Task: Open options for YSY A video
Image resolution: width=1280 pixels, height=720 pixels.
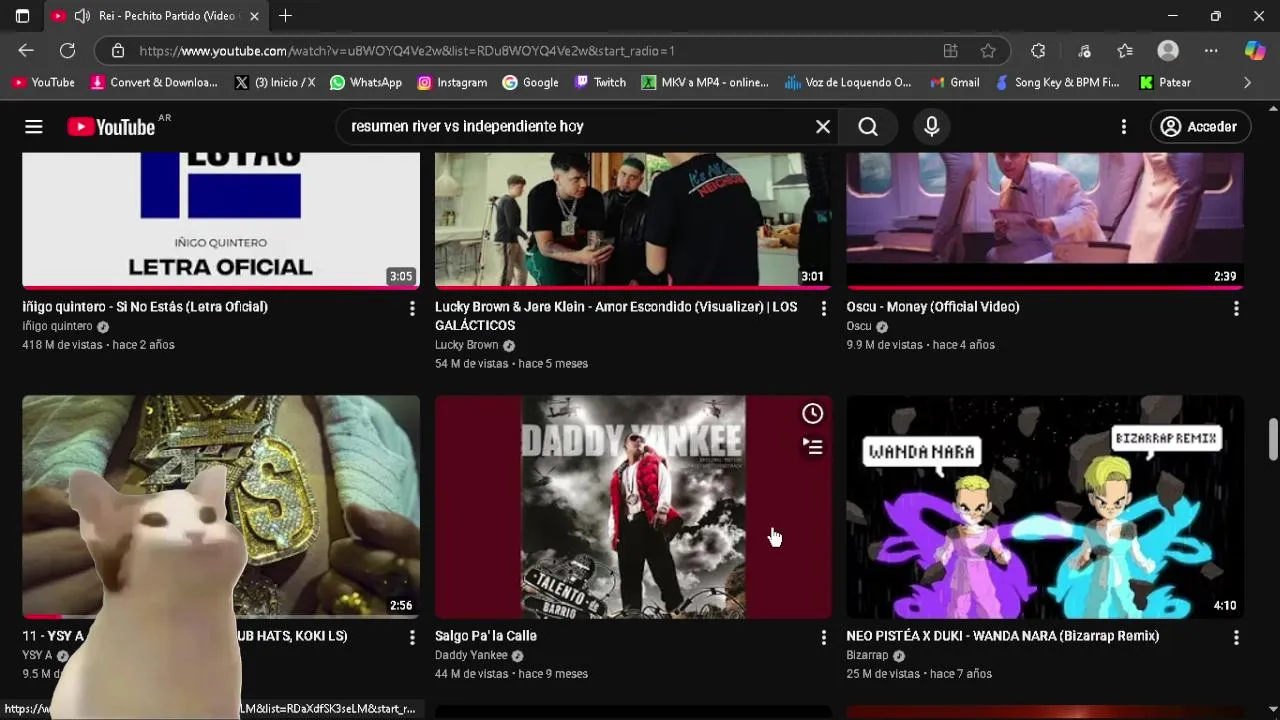Action: (x=411, y=637)
